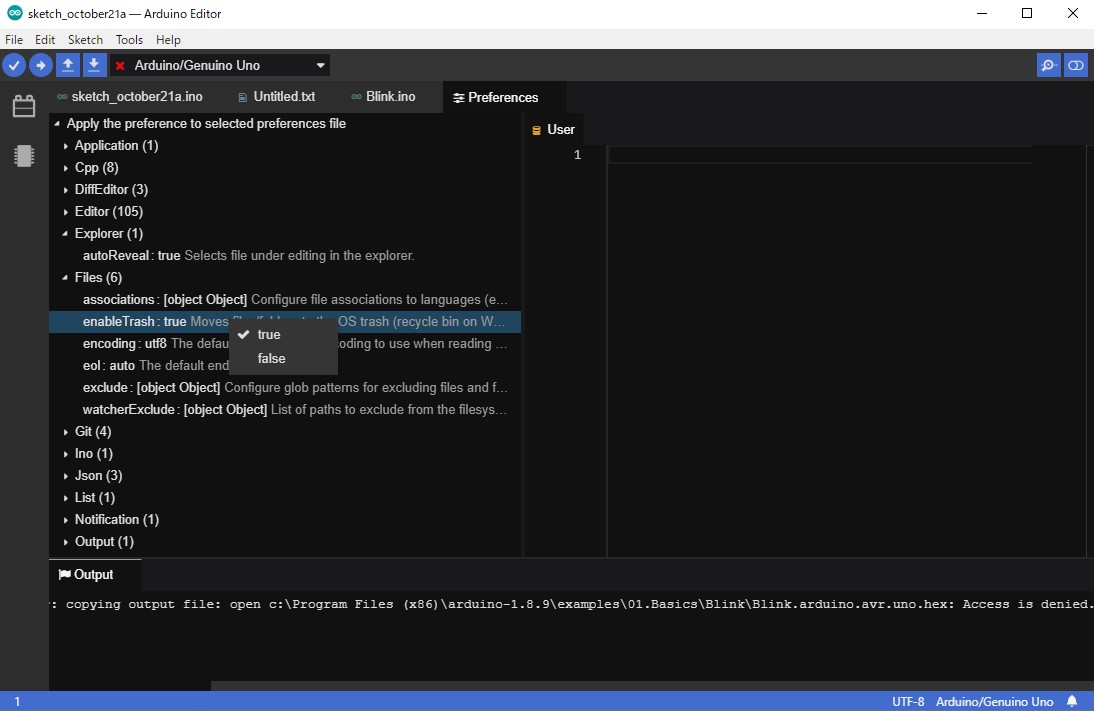
Task: Click the problems count '1' in status bar
Action: point(17,701)
